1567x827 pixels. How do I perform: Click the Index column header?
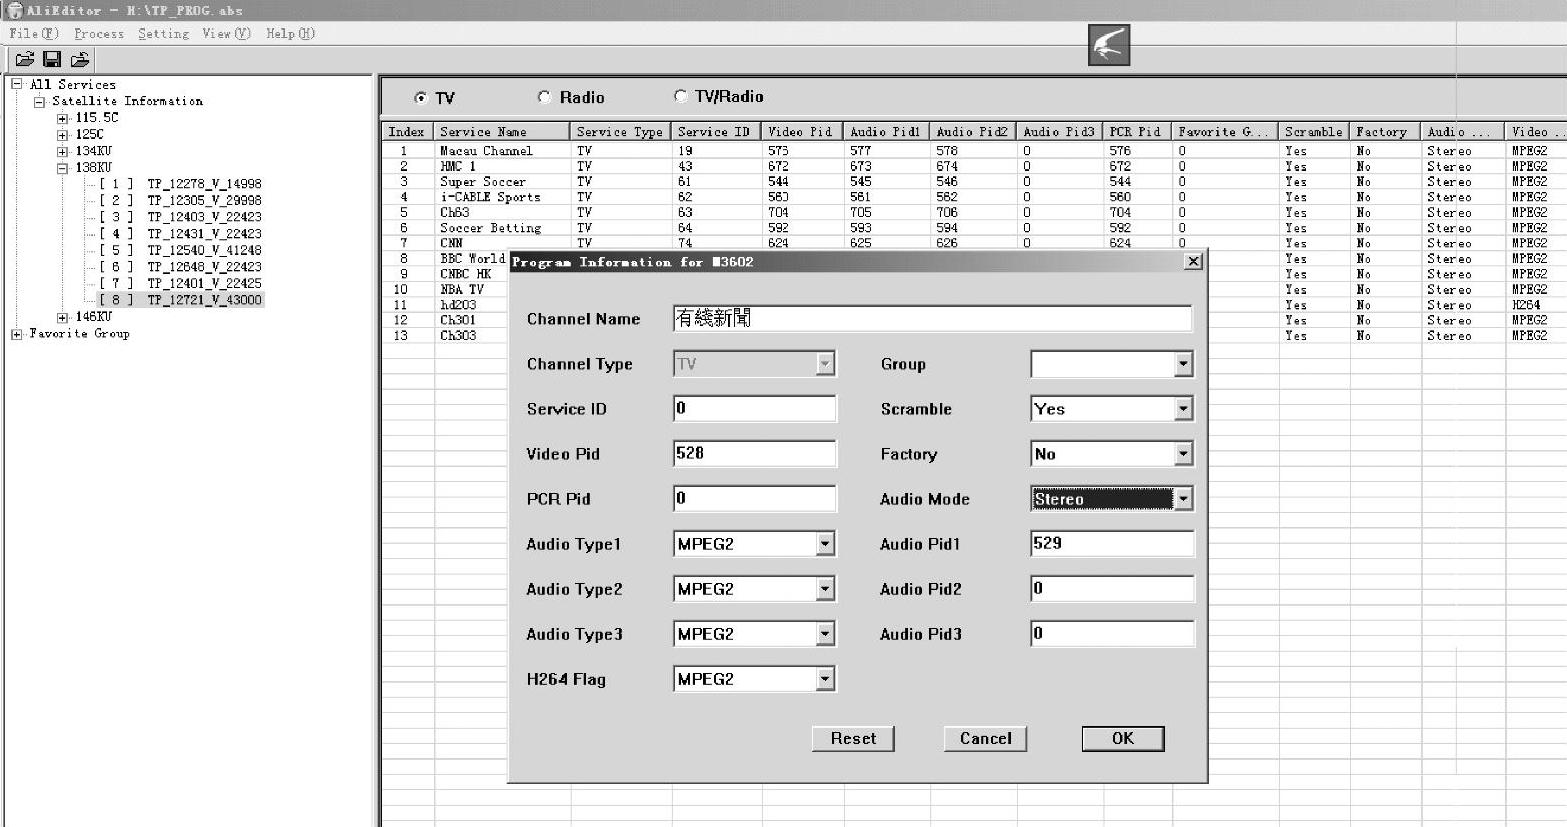point(407,132)
